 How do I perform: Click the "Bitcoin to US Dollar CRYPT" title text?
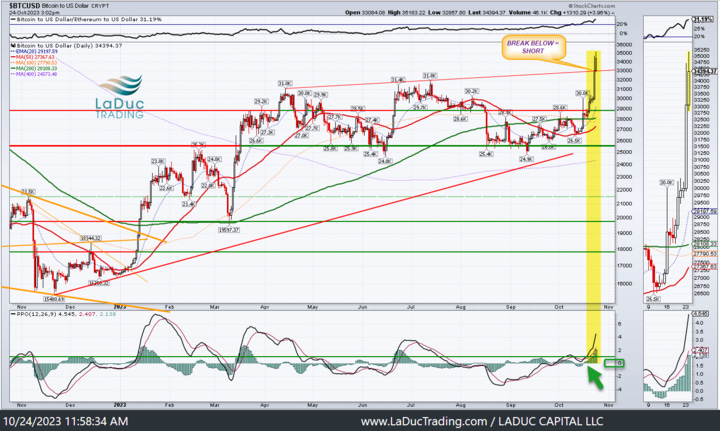[x=75, y=6]
